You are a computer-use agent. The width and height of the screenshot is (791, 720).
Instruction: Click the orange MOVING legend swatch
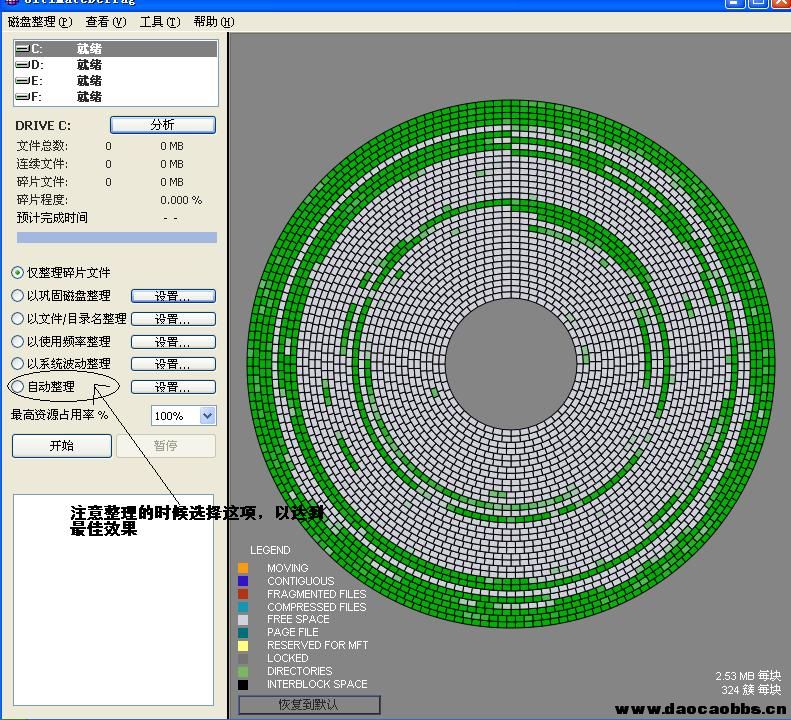[x=243, y=568]
